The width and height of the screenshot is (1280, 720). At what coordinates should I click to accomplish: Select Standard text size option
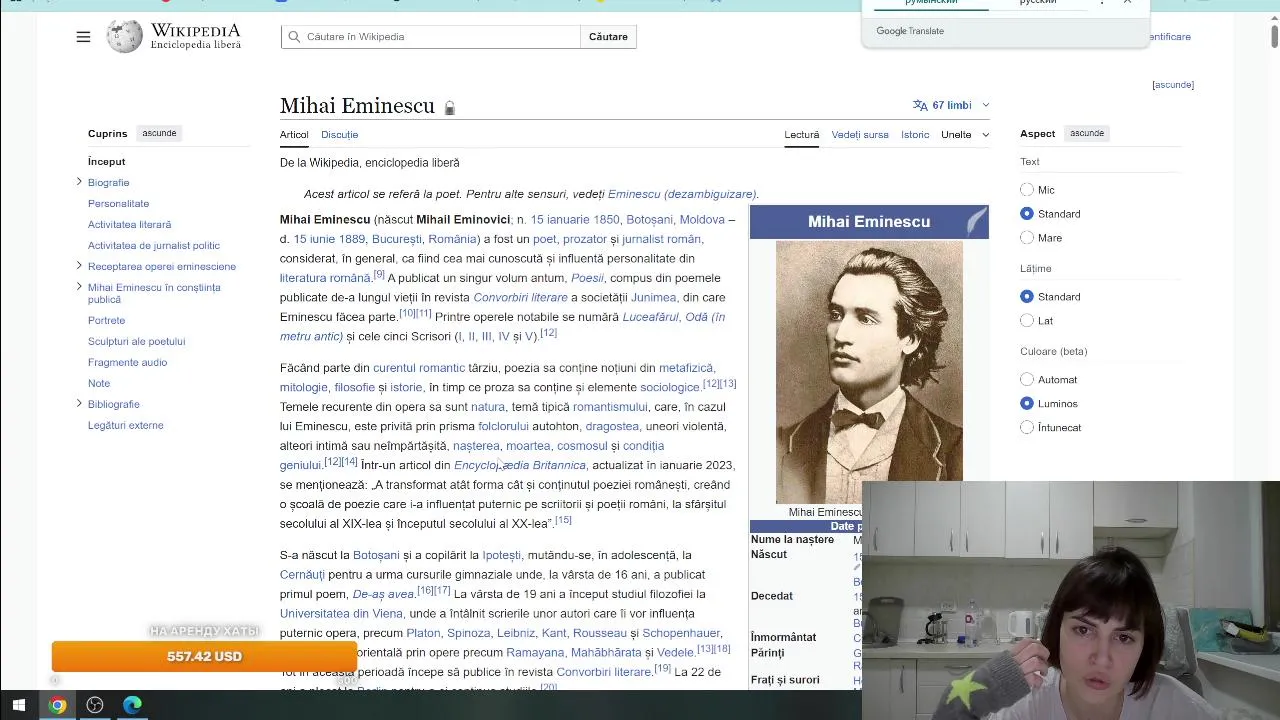[1027, 214]
